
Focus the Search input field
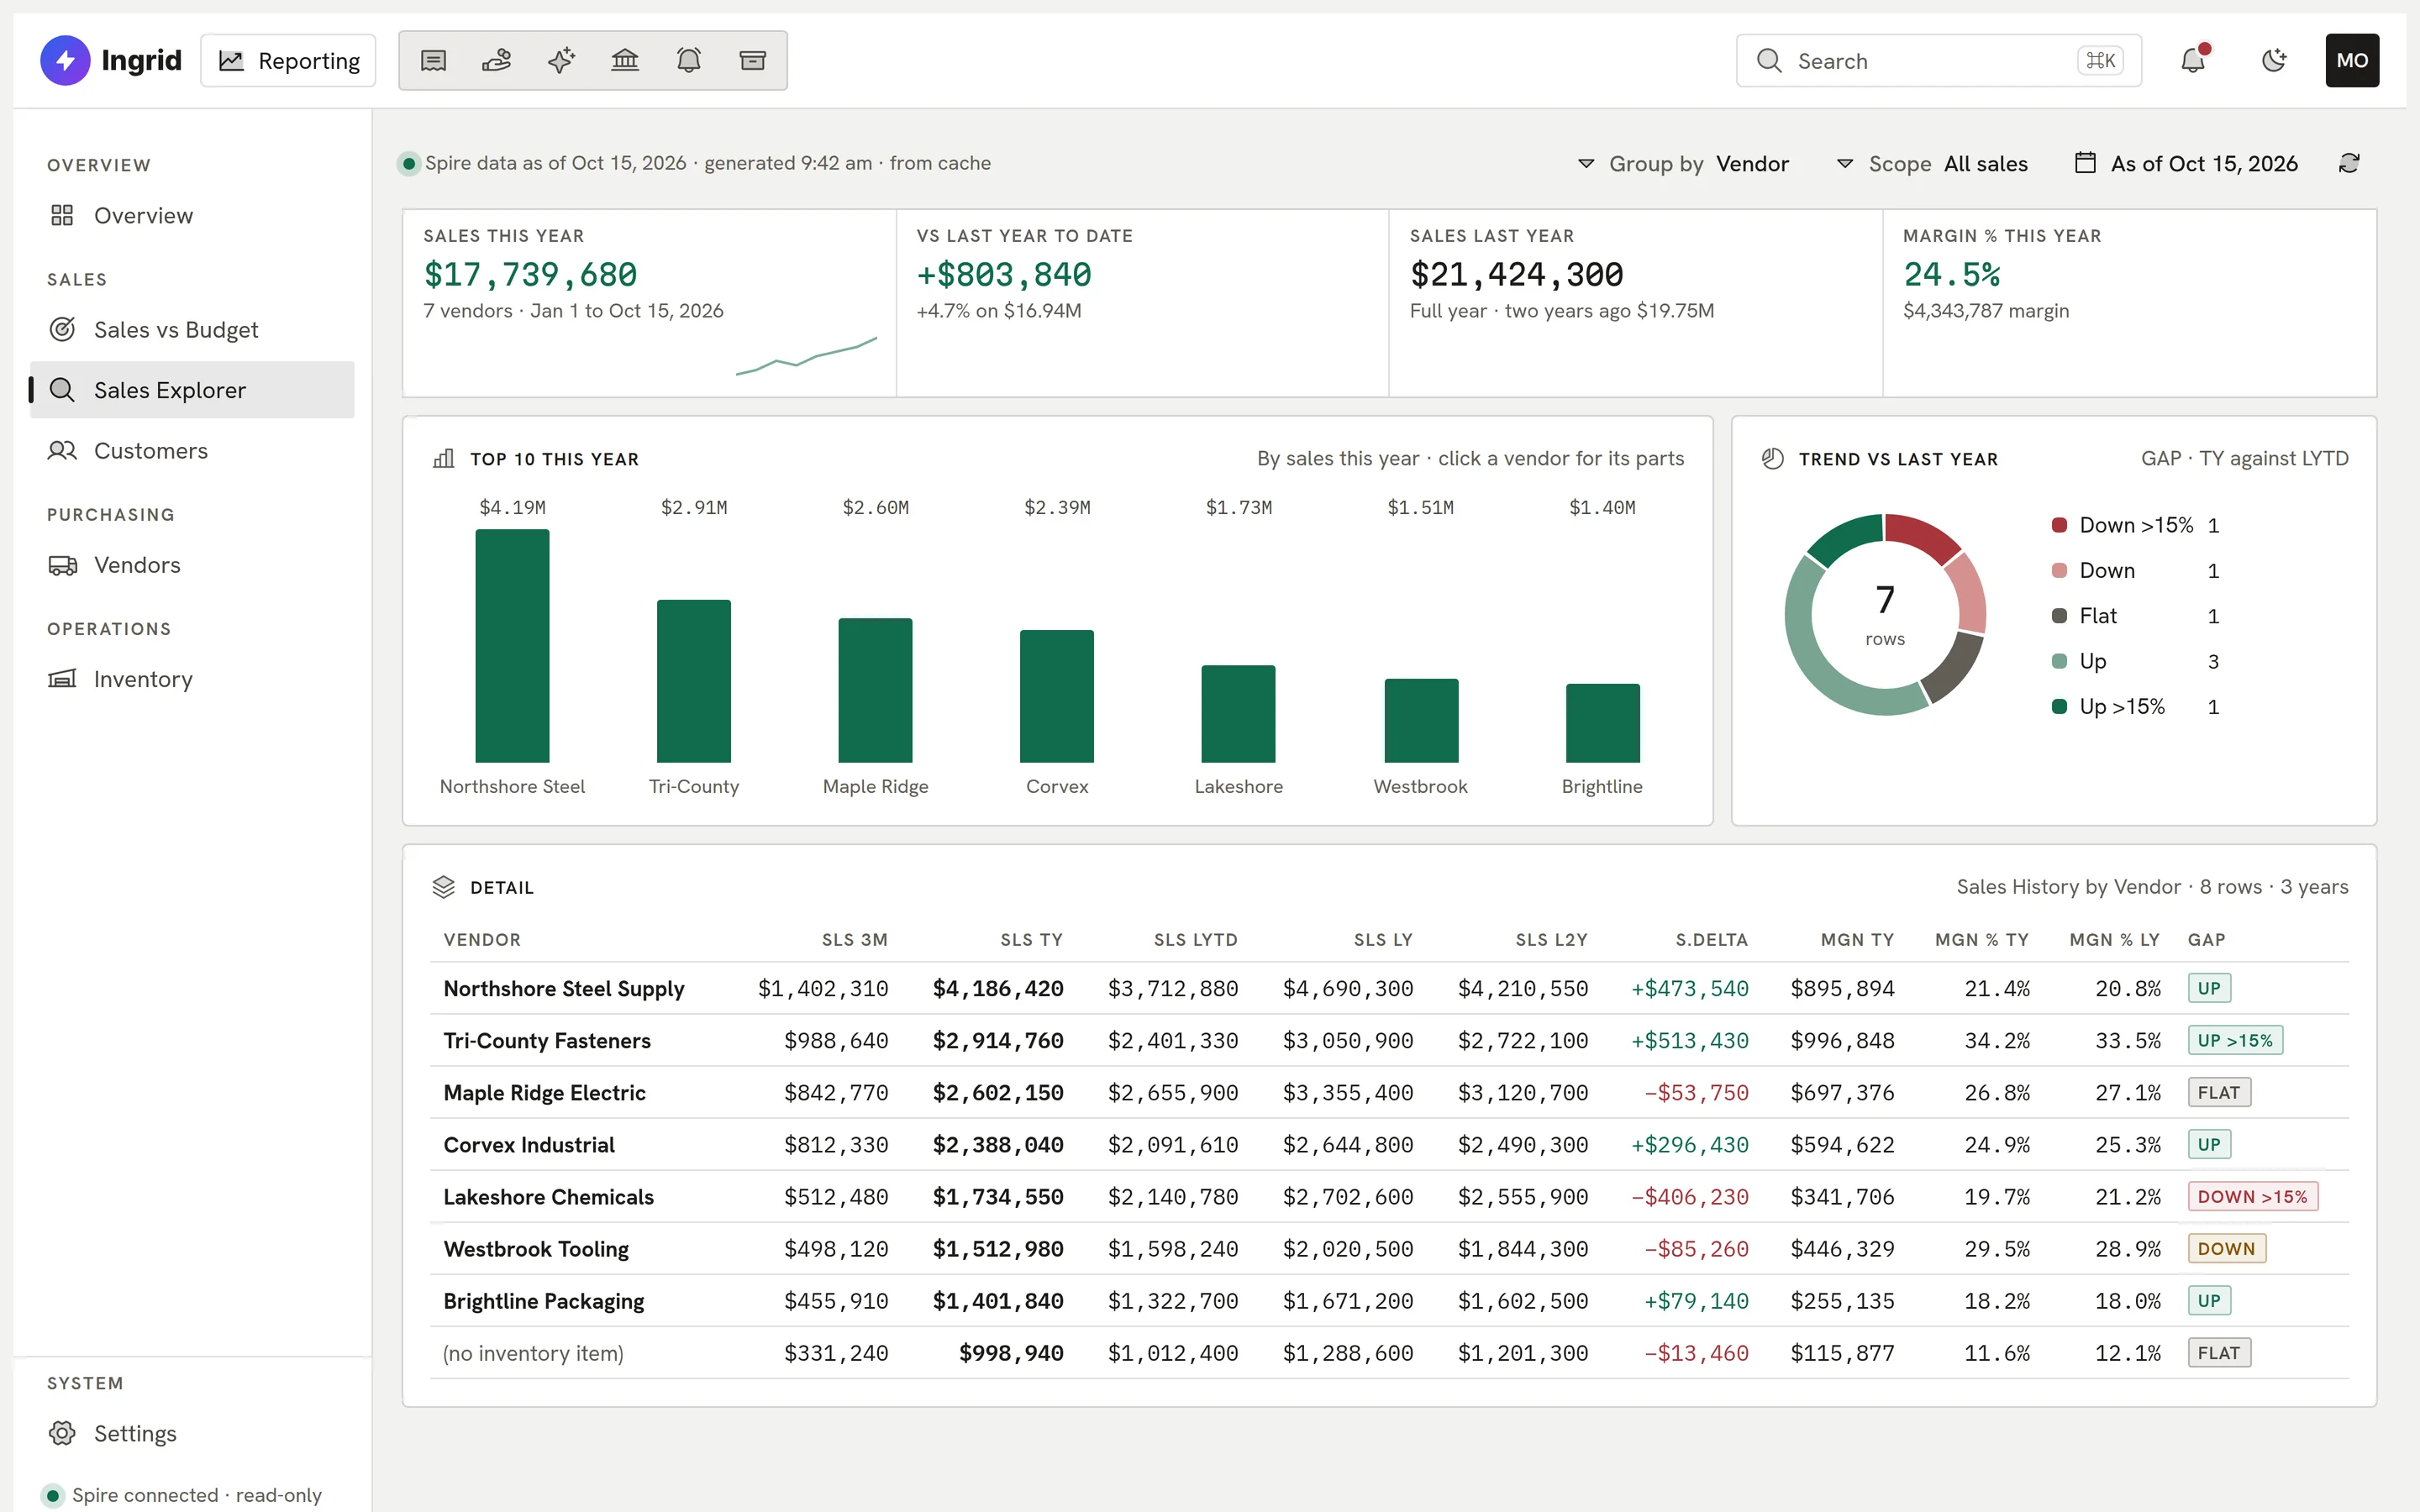[x=1938, y=61]
